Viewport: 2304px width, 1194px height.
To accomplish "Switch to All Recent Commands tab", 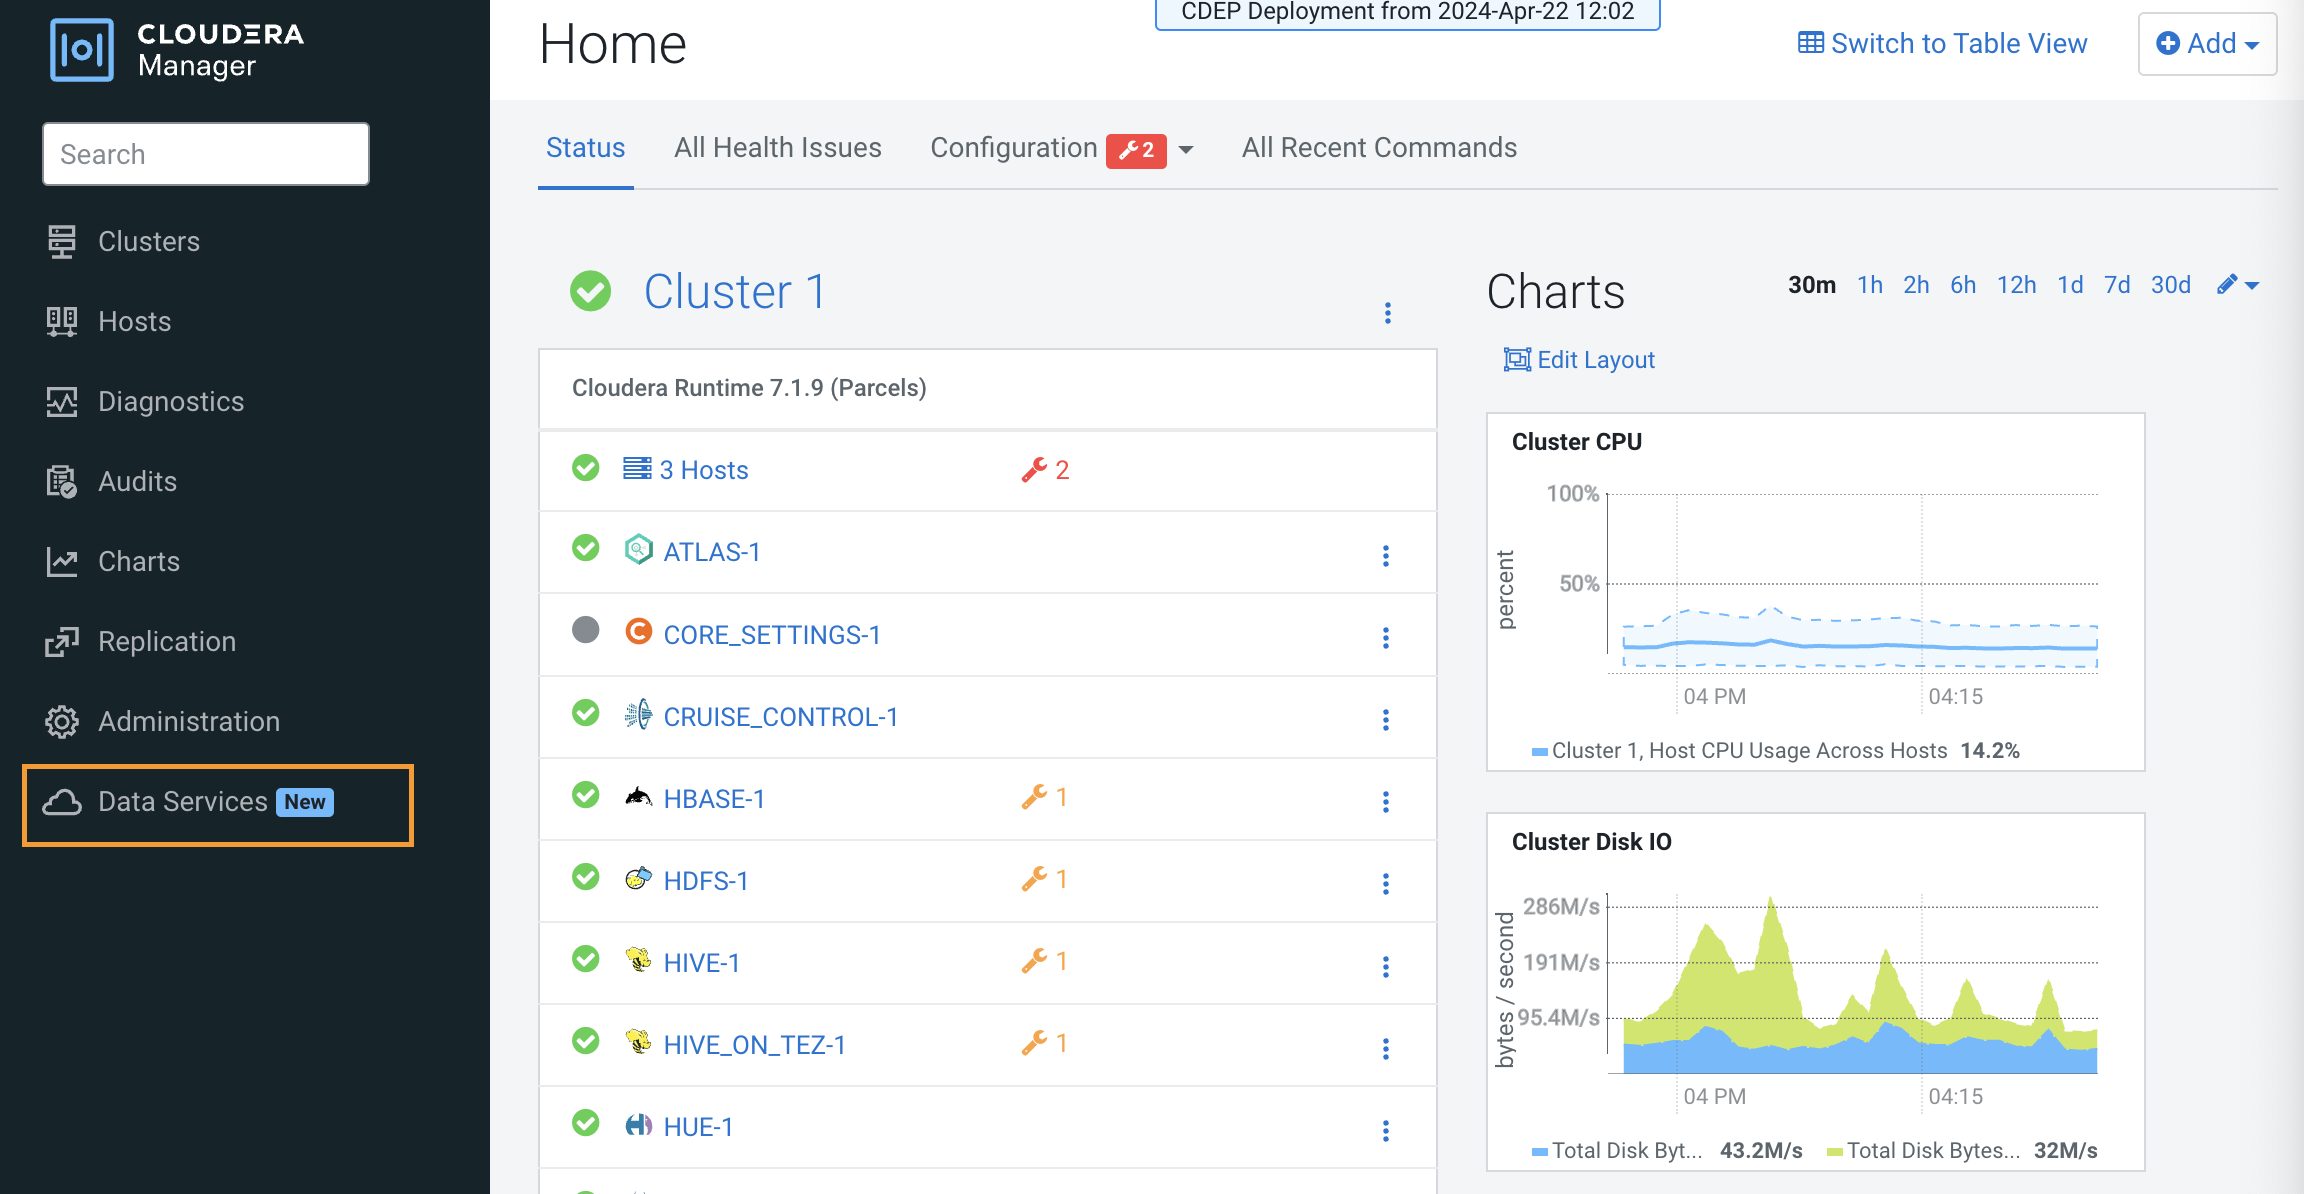I will 1379,148.
